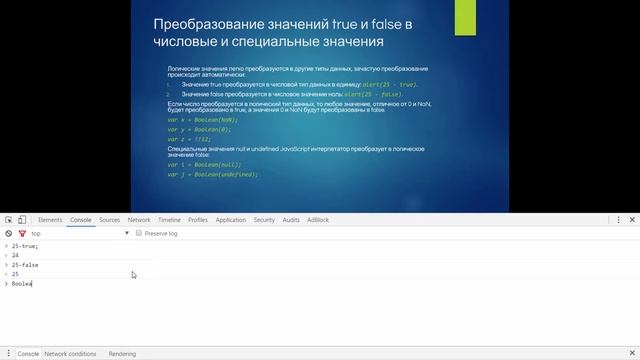Clear the console with the ban icon

pyautogui.click(x=9, y=233)
